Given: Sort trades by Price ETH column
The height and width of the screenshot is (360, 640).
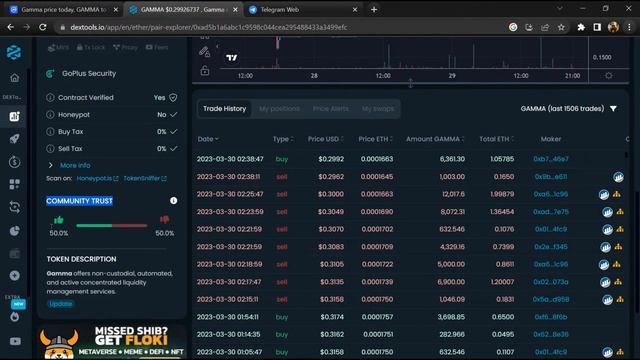Looking at the screenshot, I should [375, 139].
